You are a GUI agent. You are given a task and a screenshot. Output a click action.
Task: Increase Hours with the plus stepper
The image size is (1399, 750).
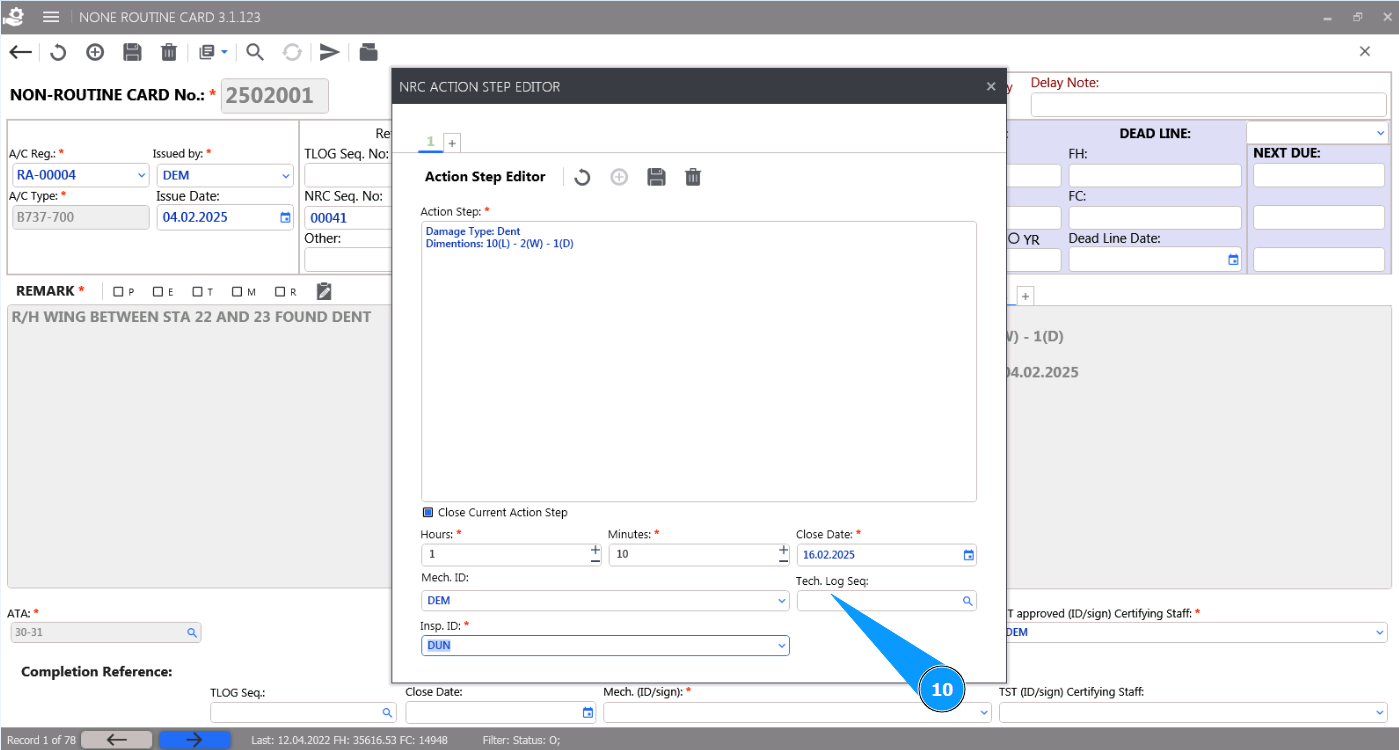pos(595,550)
